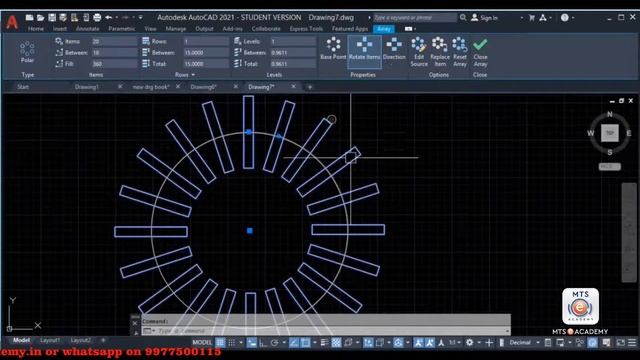
Task: Open the Annotate ribbon tab
Action: (87, 29)
